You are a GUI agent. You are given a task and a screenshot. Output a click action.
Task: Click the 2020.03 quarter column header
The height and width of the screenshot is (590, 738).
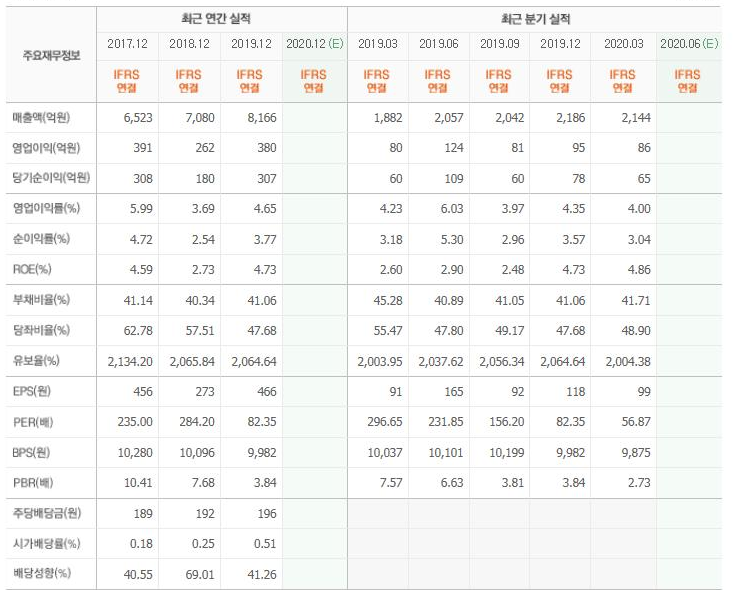[x=624, y=44]
